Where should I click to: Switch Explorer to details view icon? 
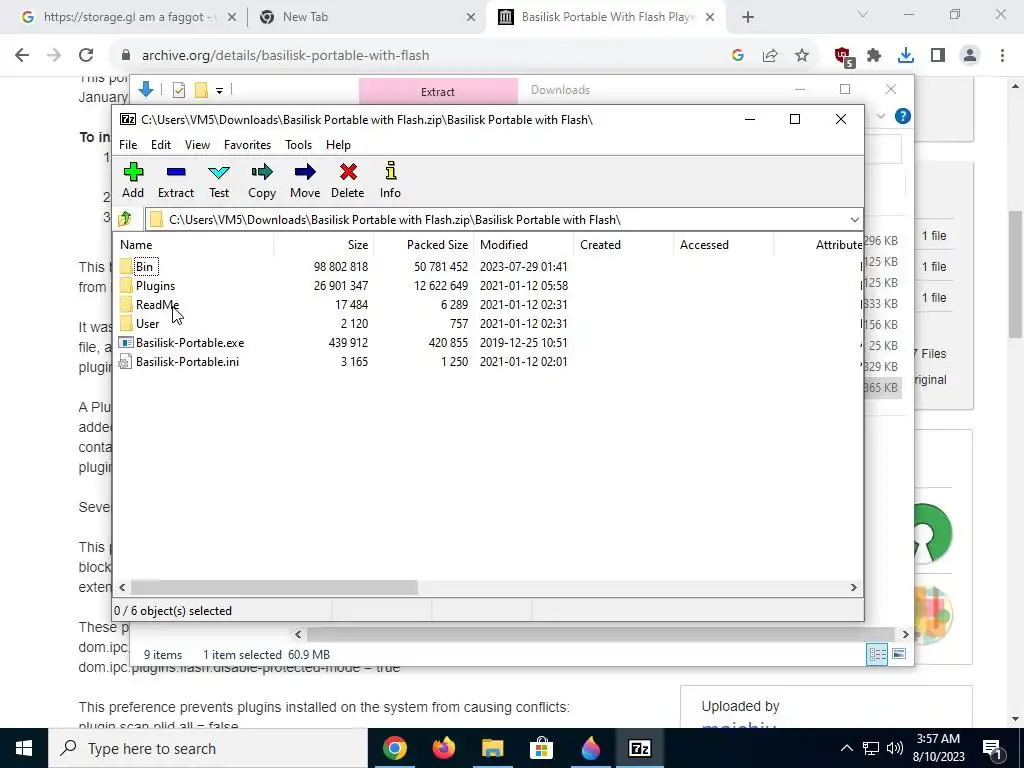point(877,654)
